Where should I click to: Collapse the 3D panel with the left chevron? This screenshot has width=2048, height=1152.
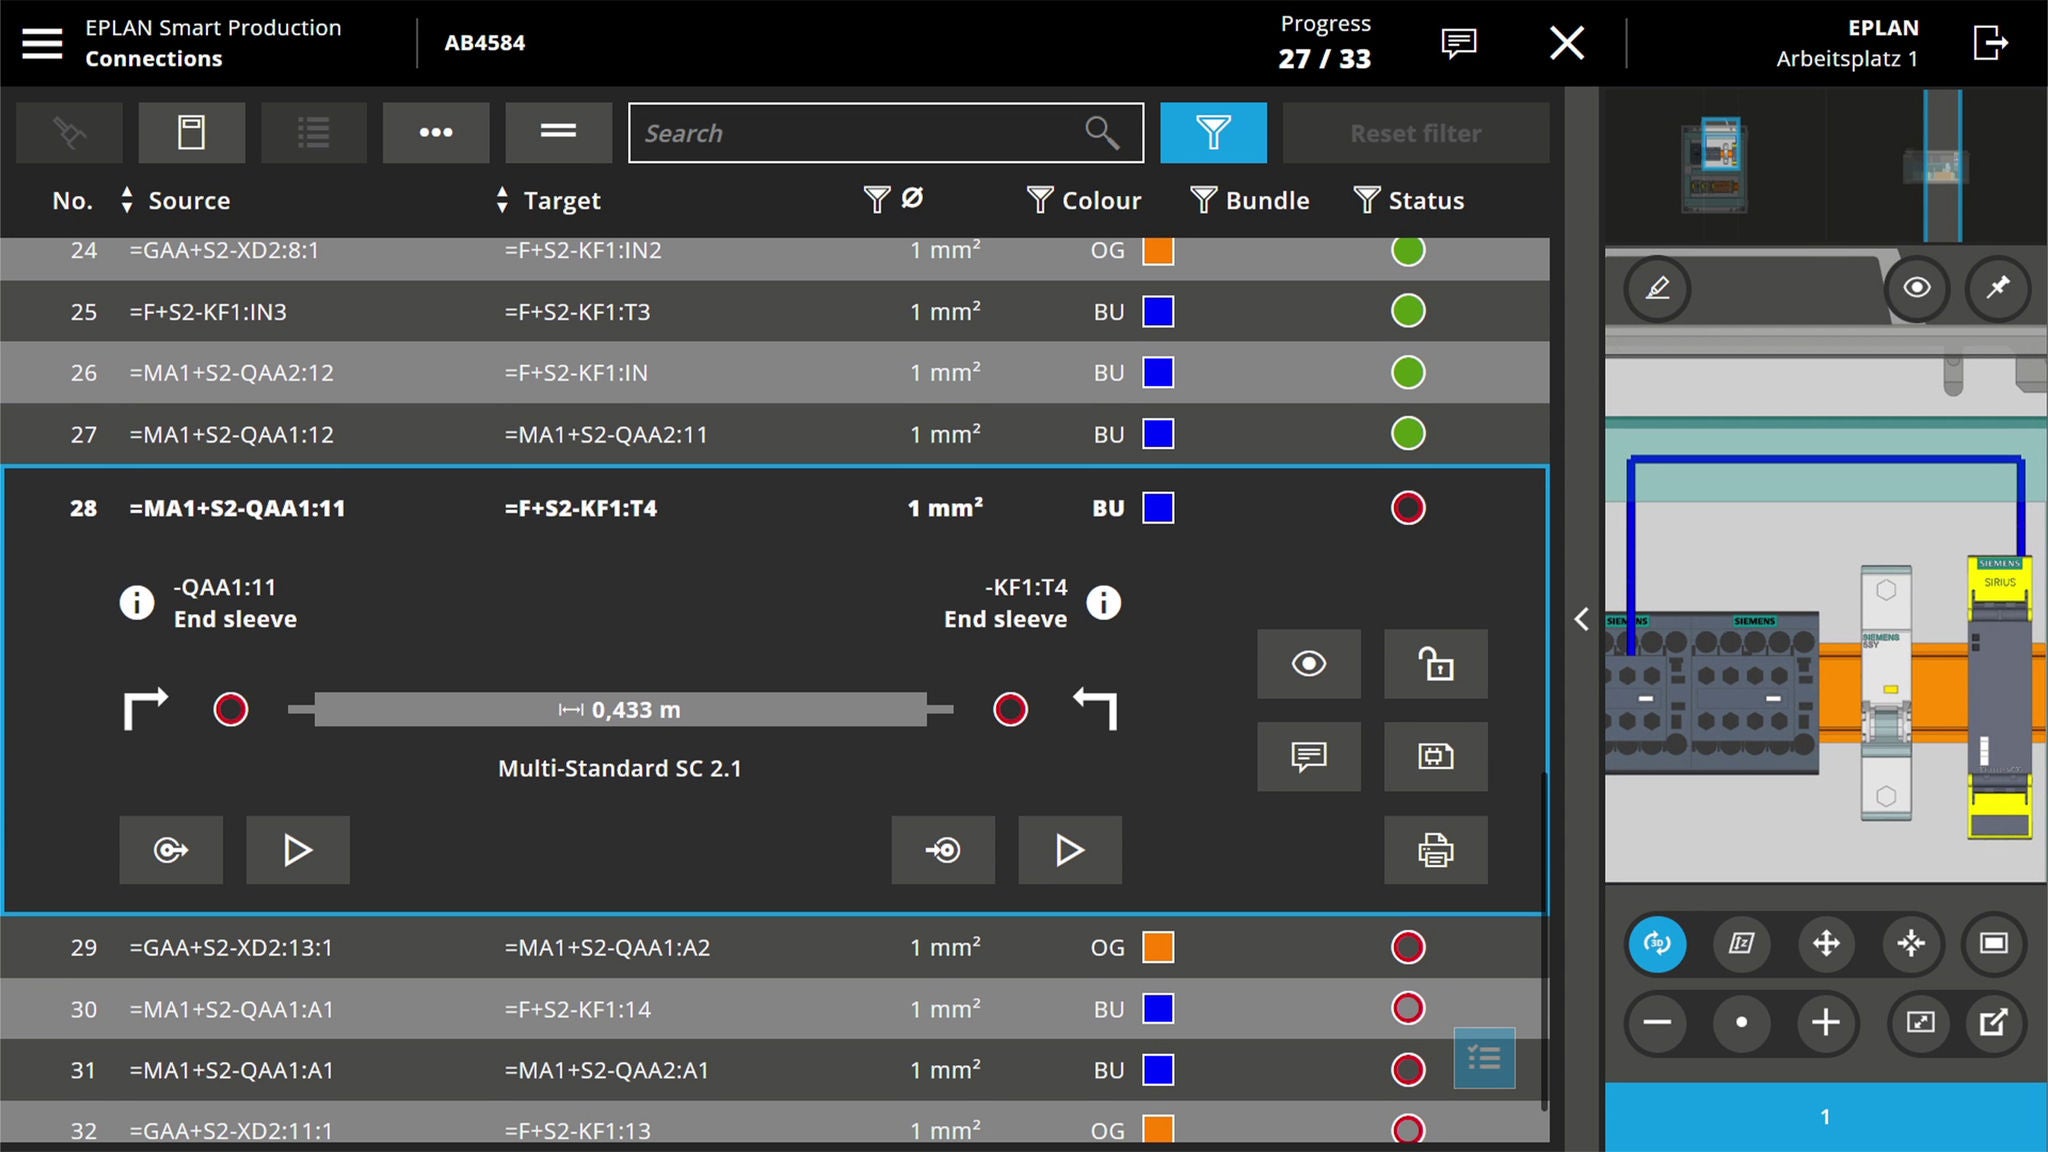click(1582, 620)
